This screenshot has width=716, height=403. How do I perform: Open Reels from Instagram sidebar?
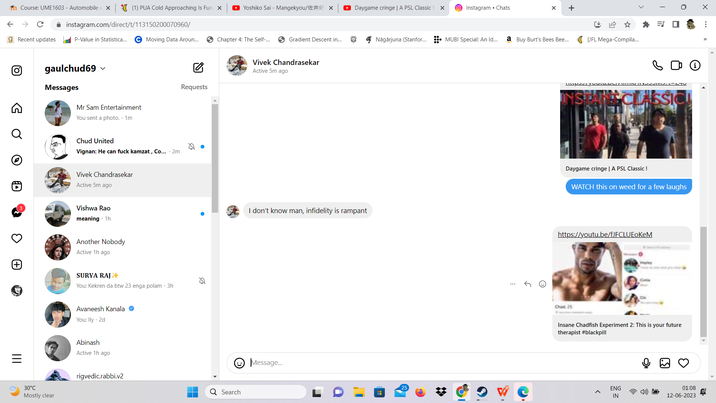click(17, 186)
